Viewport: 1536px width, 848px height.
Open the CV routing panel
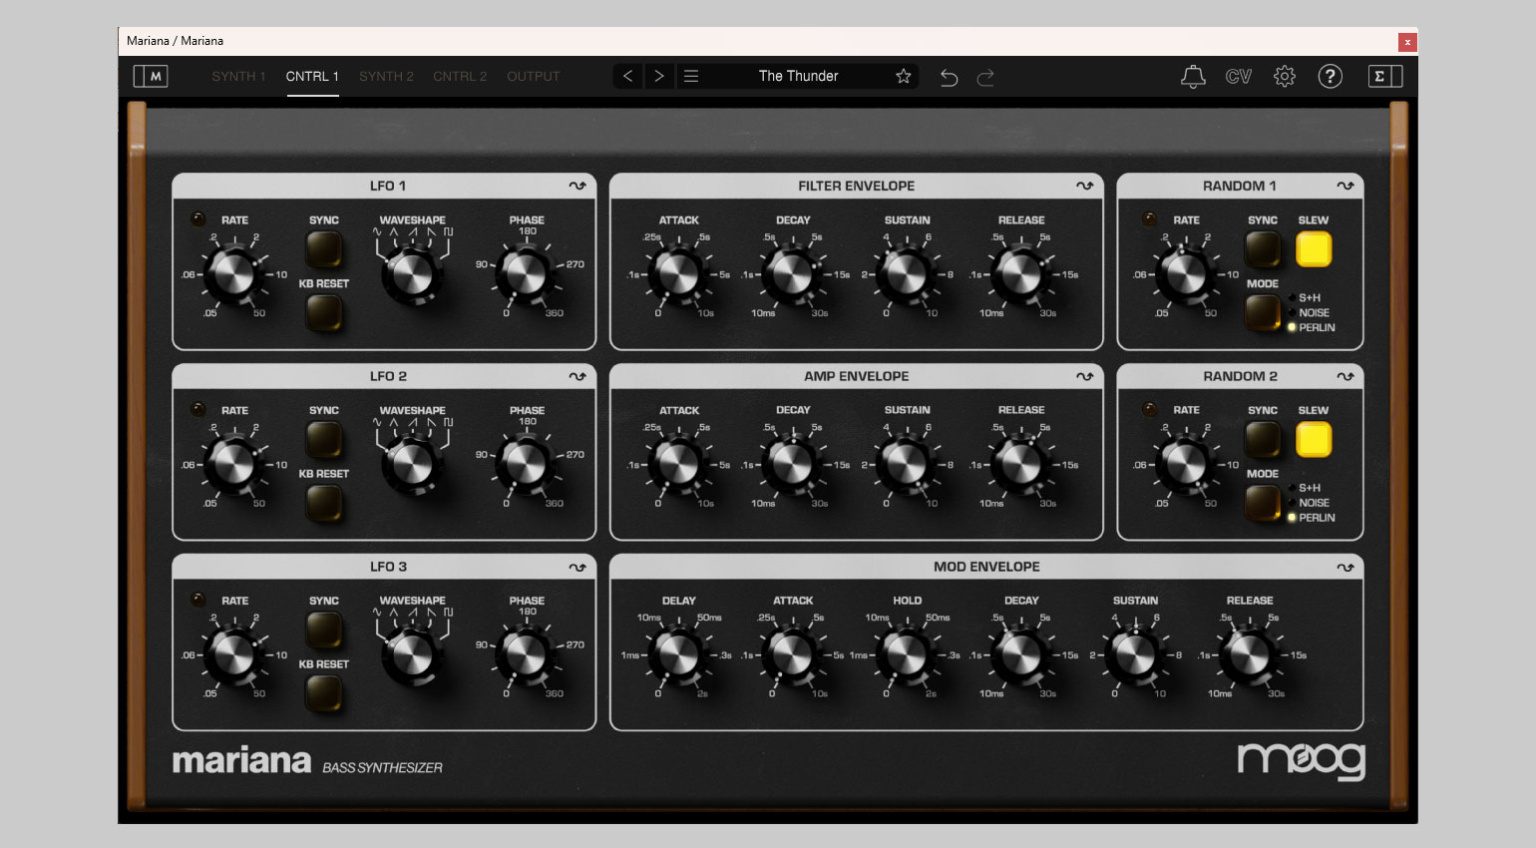pos(1239,76)
